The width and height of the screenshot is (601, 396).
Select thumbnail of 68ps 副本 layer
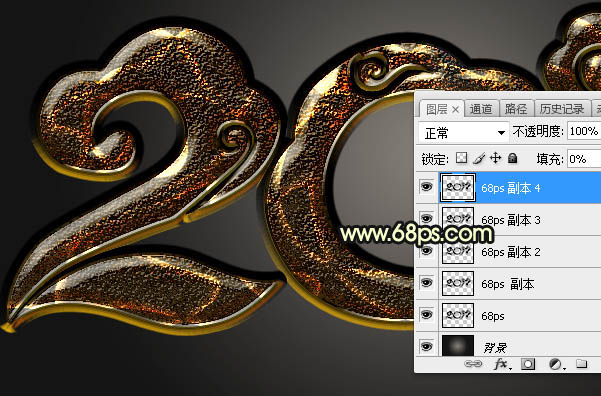[x=458, y=283]
